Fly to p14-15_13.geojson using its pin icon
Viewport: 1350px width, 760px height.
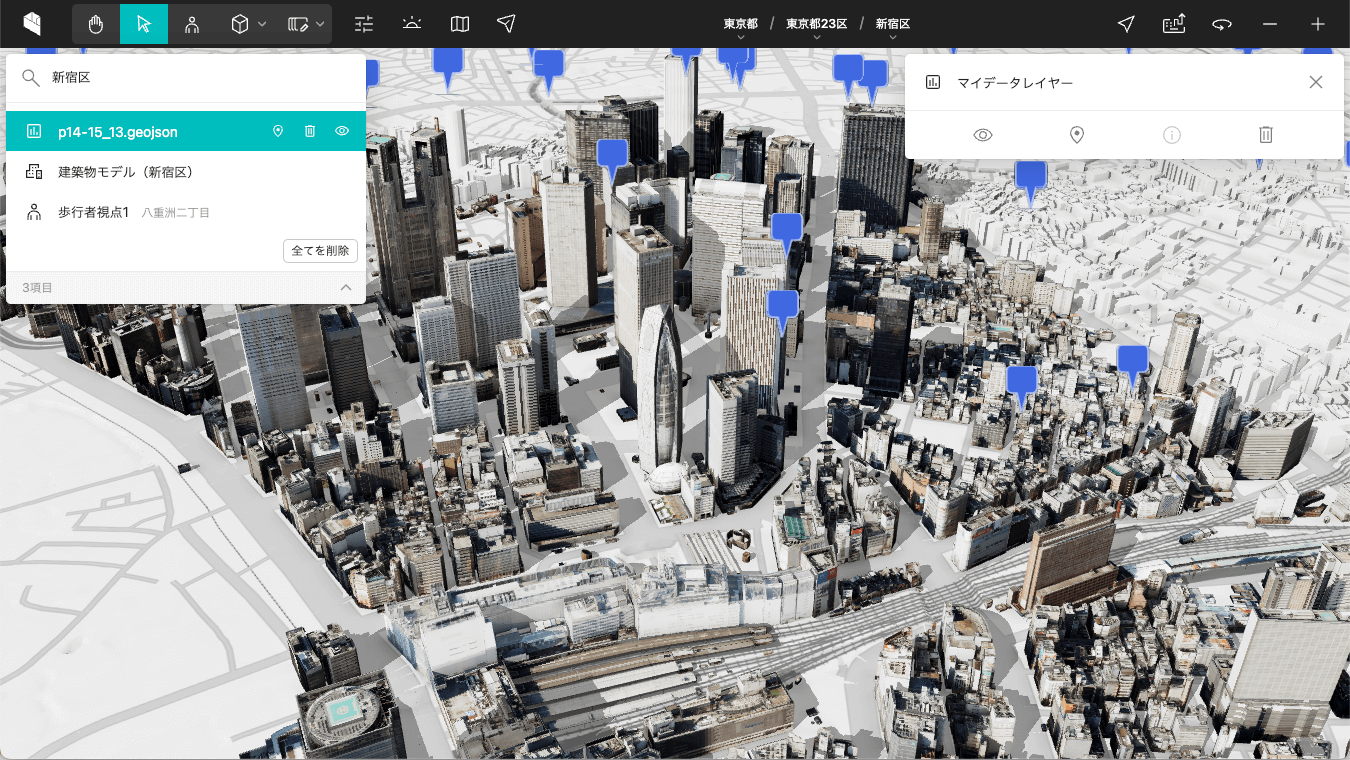click(278, 131)
